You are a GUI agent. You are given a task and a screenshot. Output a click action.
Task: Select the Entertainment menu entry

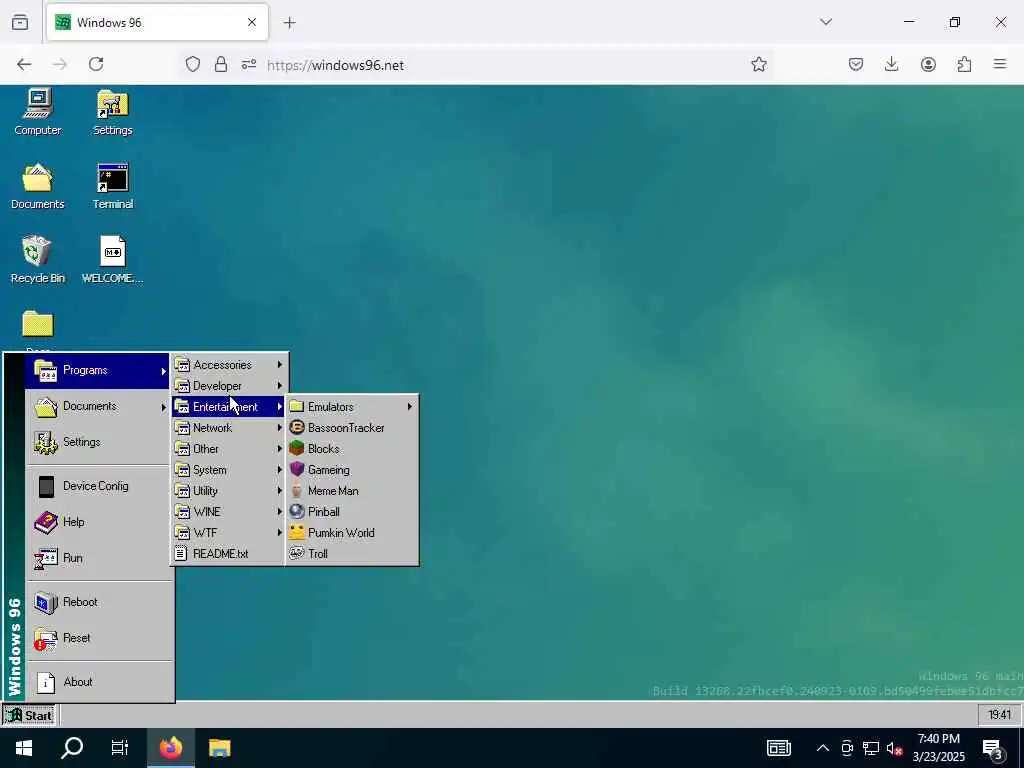(229, 407)
